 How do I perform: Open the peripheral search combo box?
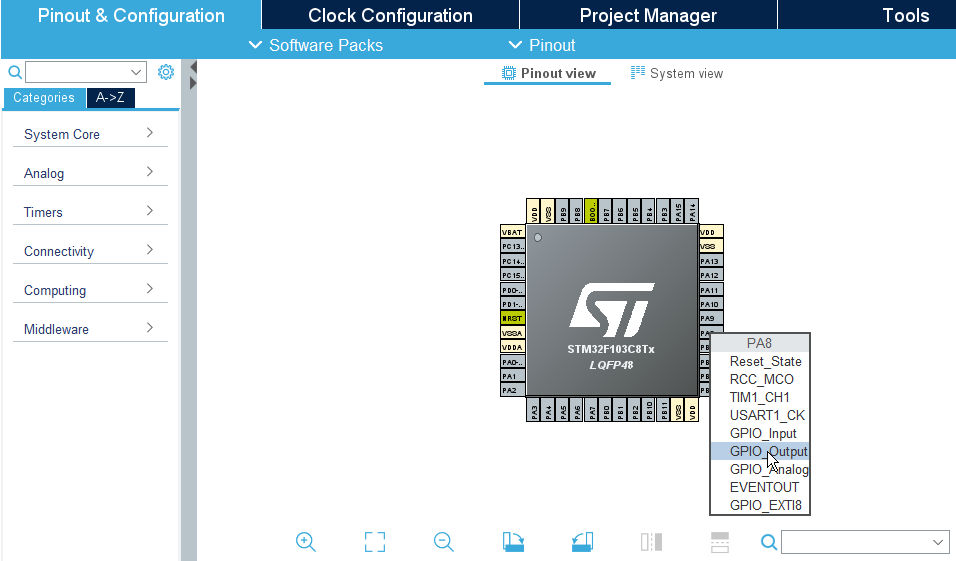click(86, 72)
